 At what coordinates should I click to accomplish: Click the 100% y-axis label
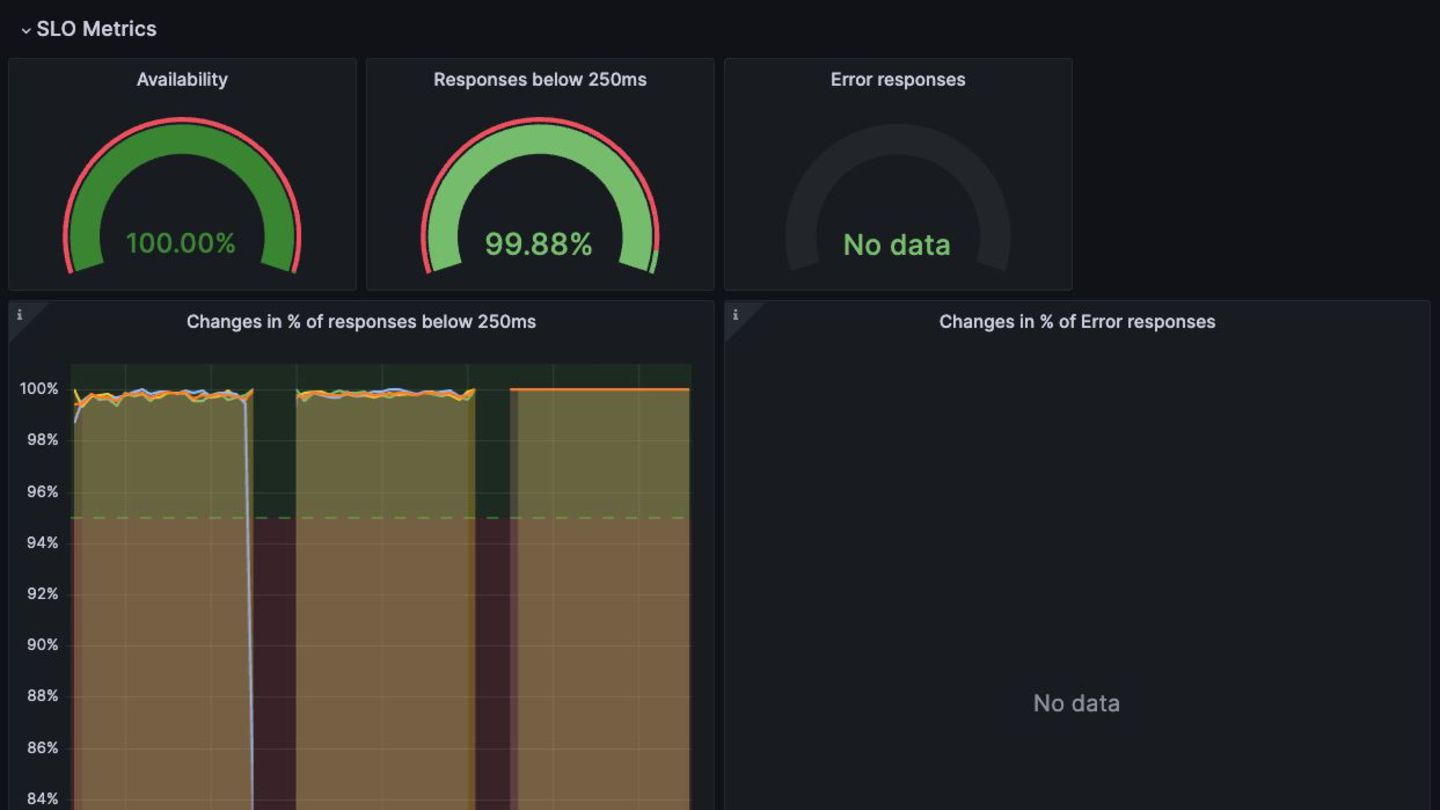pos(39,389)
